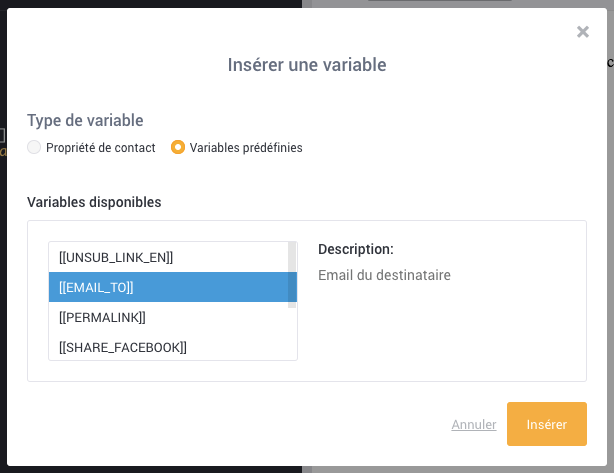Close the Insérer une variable dialog
This screenshot has width=614, height=473.
point(583,32)
